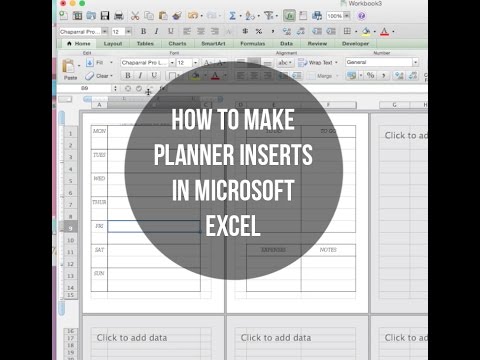Image resolution: width=480 pixels, height=360 pixels.
Task: Toggle Italic in the ribbon Font group
Action: pos(140,76)
